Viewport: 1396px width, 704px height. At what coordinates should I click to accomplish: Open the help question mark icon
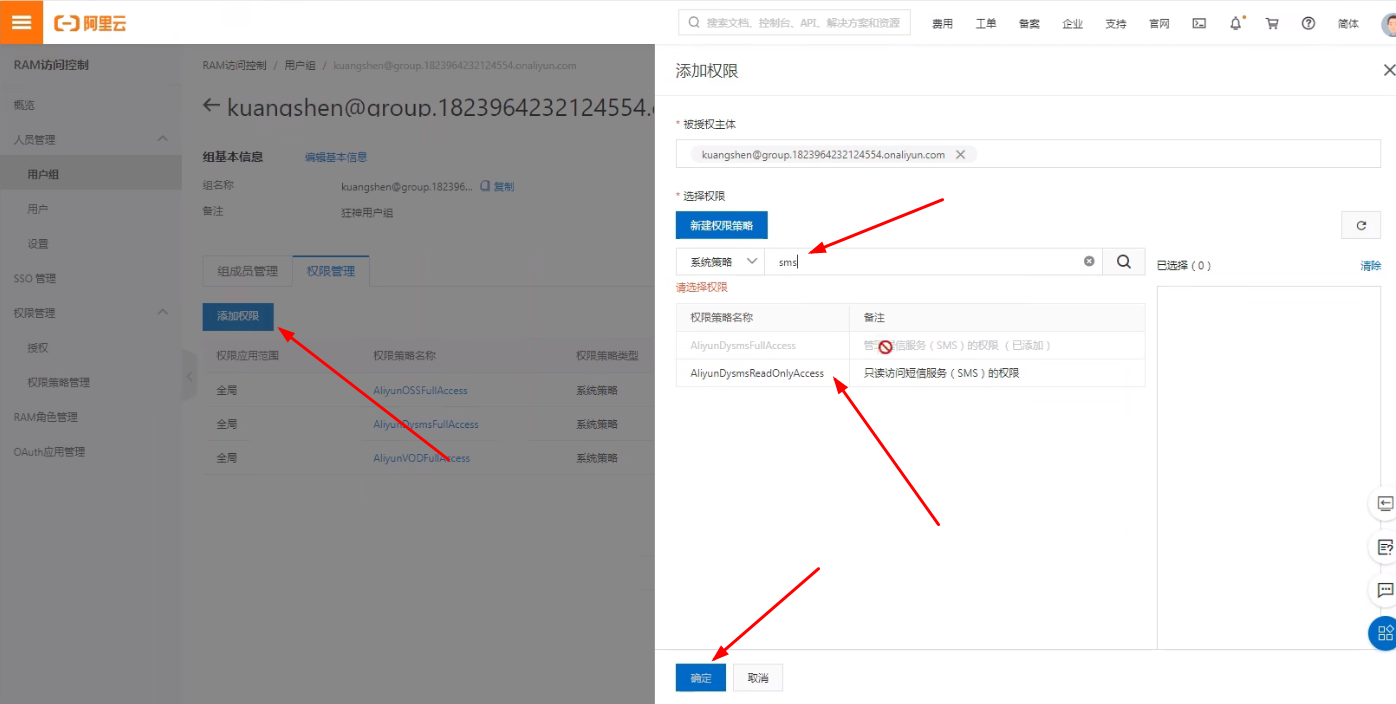point(1308,23)
